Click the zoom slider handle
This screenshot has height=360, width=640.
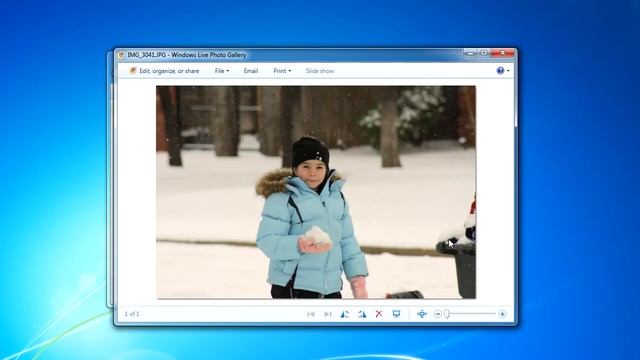pyautogui.click(x=447, y=313)
